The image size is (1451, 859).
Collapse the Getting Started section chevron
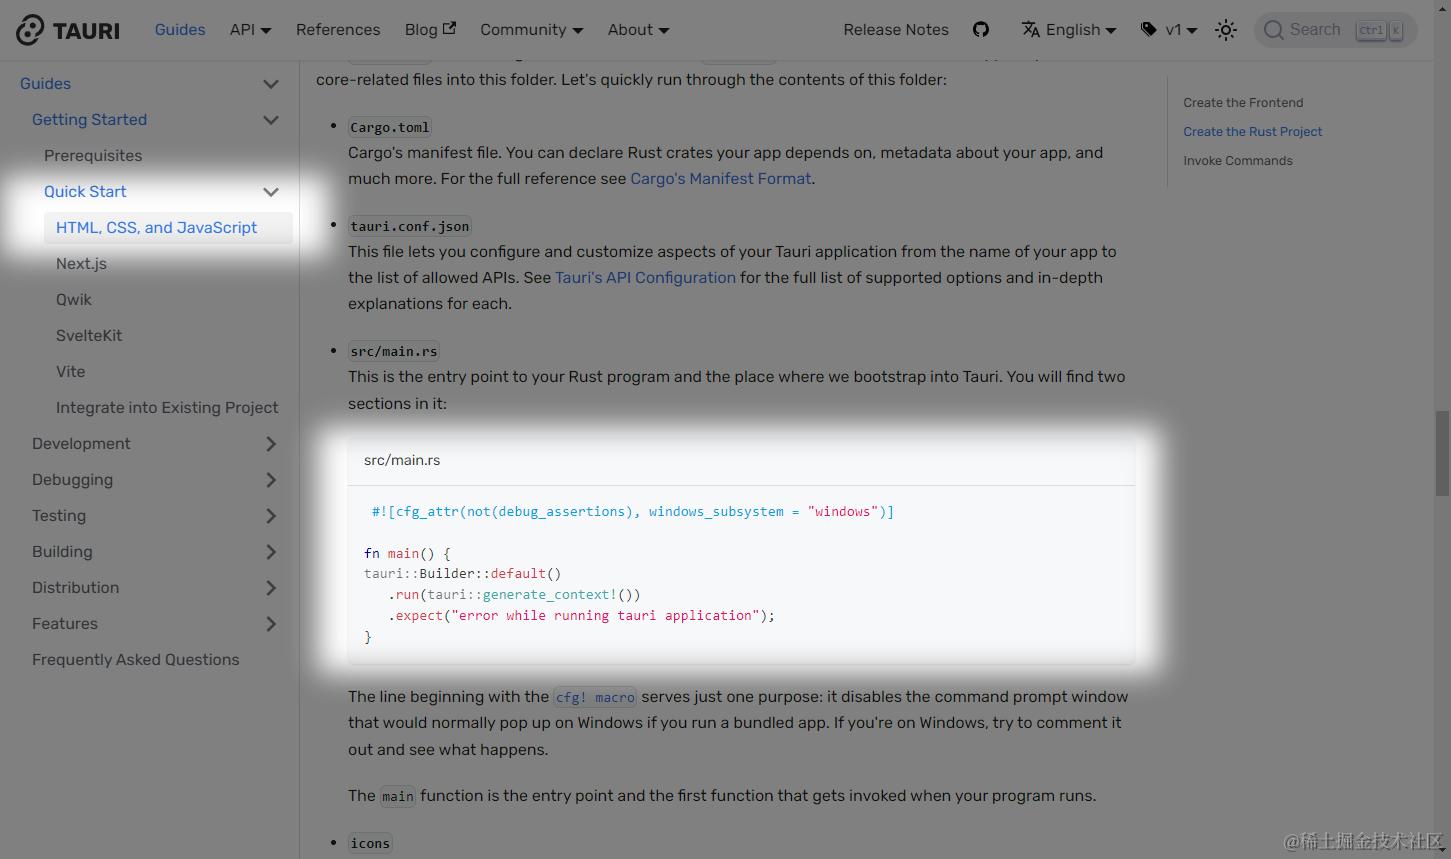coord(271,120)
